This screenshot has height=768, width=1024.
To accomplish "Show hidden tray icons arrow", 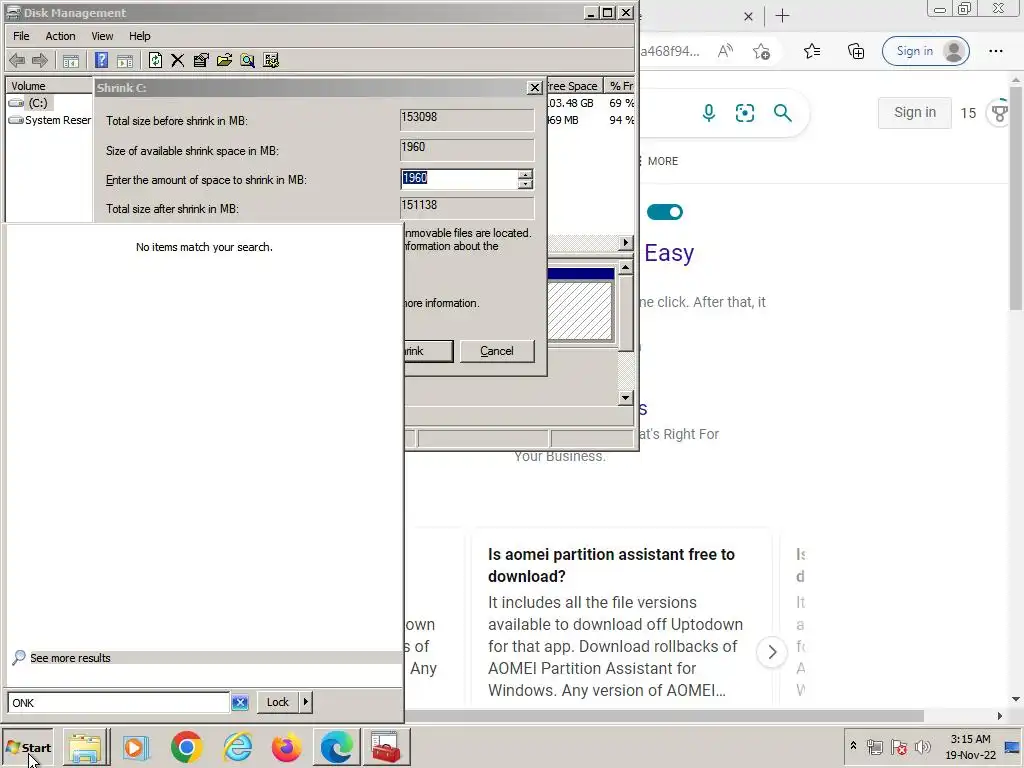I will (x=853, y=746).
